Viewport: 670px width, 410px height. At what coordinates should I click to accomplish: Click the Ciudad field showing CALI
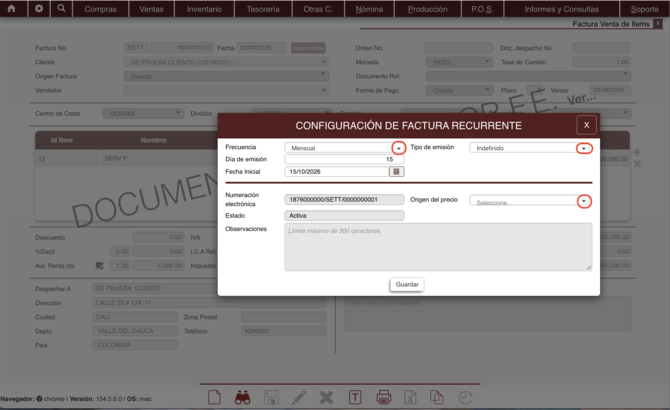(x=135, y=317)
